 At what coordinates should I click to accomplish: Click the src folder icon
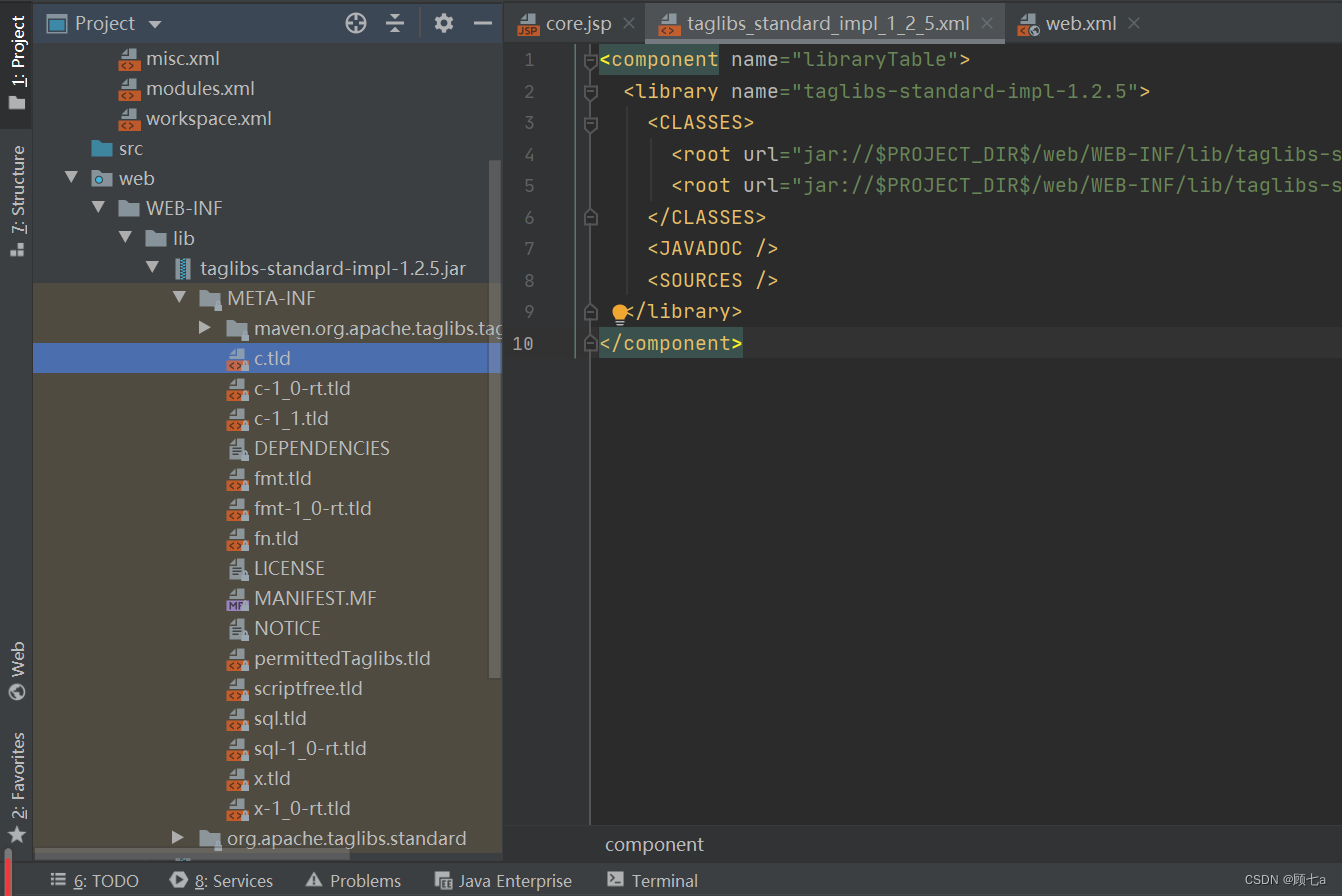point(102,149)
